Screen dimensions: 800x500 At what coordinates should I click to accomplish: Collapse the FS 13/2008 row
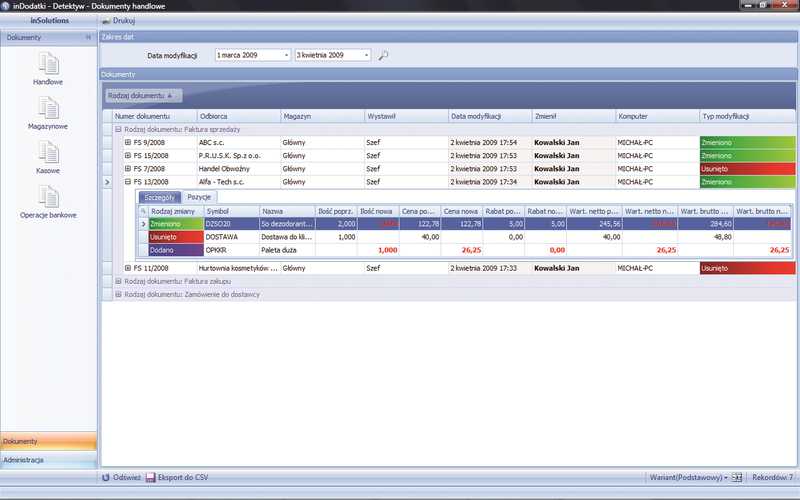128,182
